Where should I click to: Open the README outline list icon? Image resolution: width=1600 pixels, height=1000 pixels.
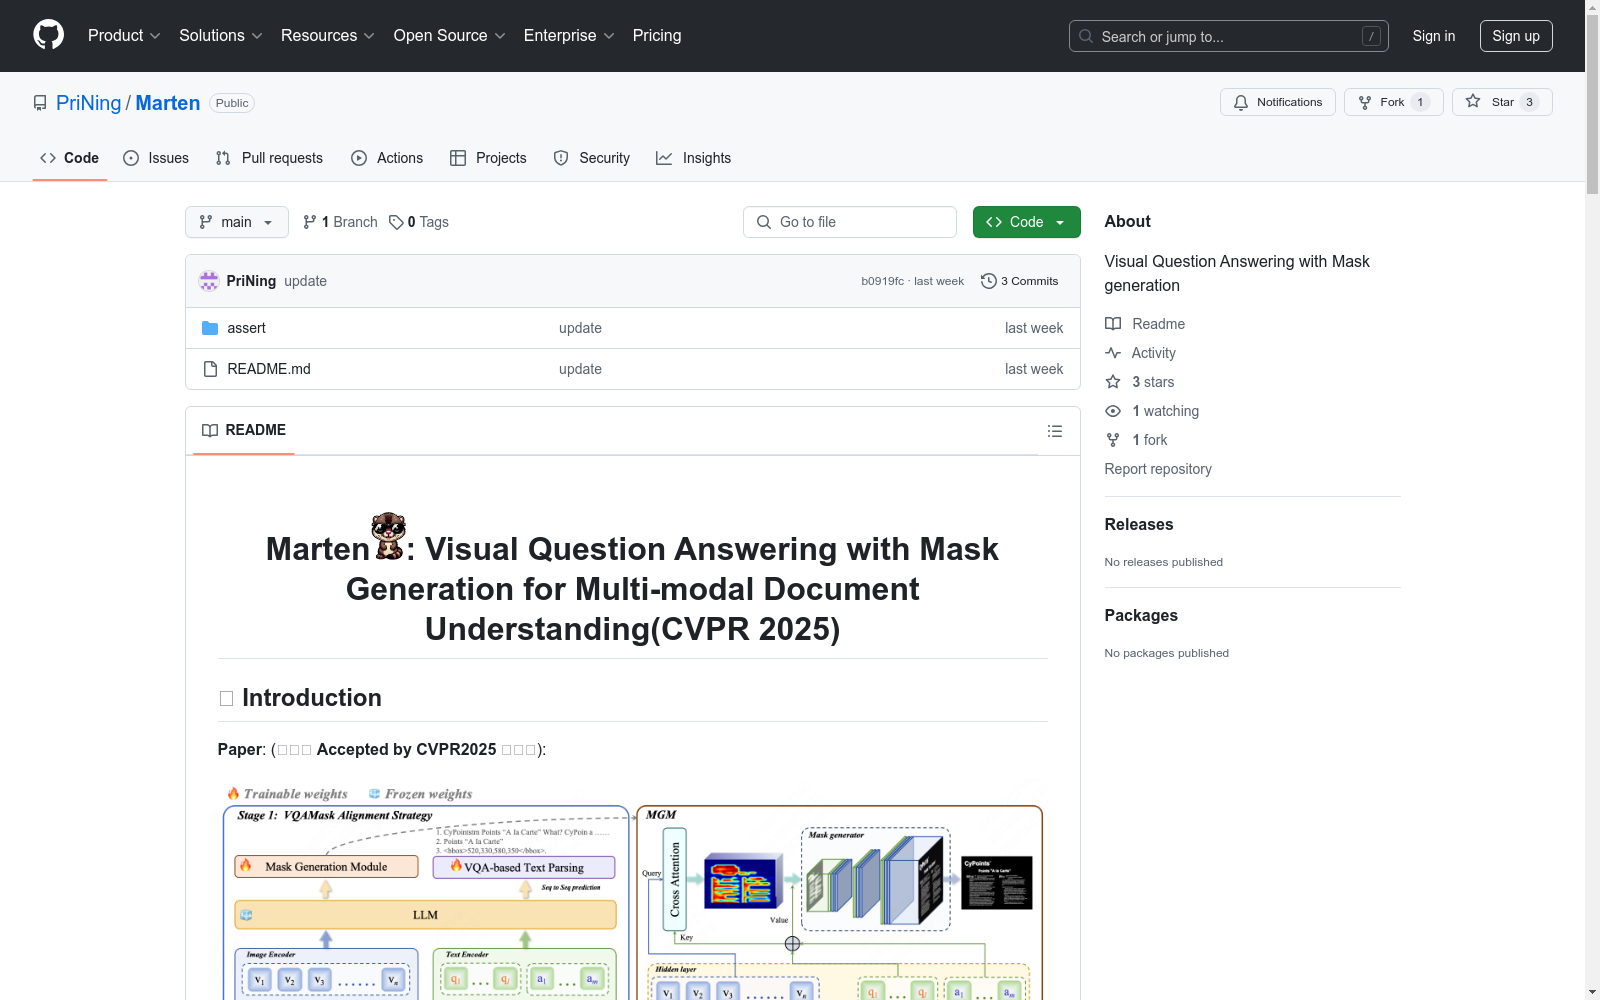click(1055, 431)
